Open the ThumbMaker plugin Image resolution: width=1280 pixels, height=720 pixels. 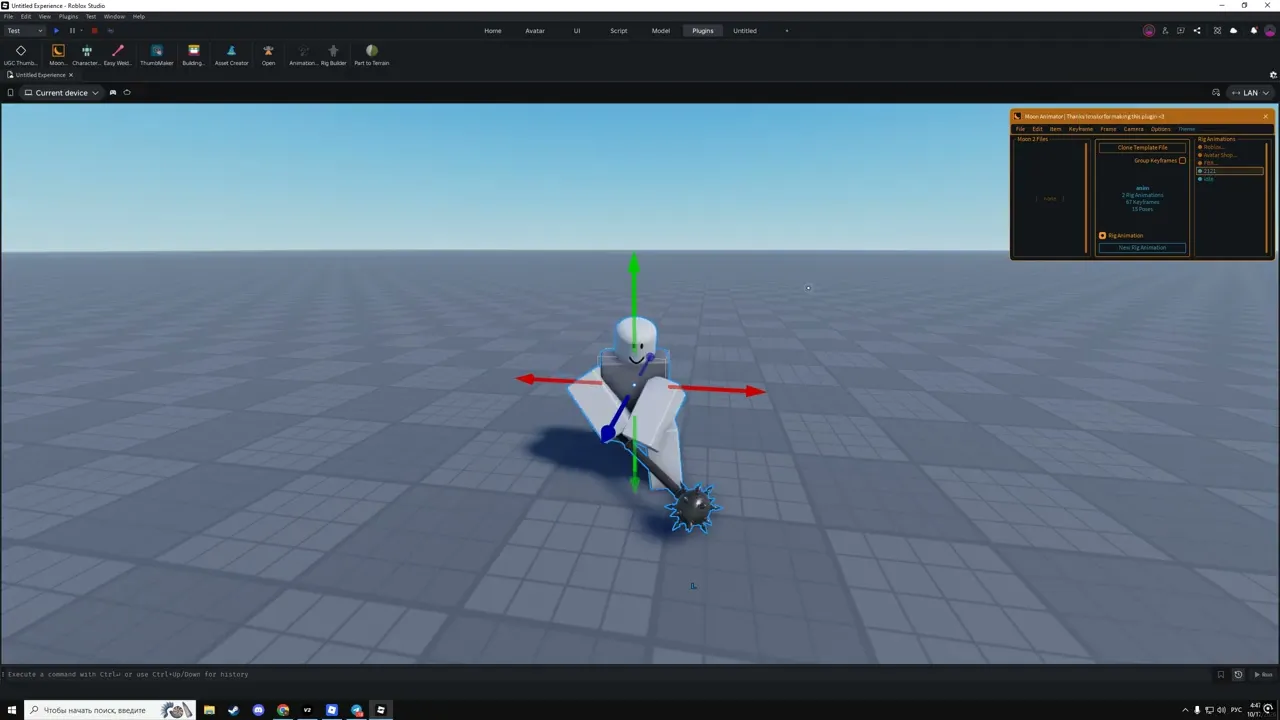(x=156, y=54)
